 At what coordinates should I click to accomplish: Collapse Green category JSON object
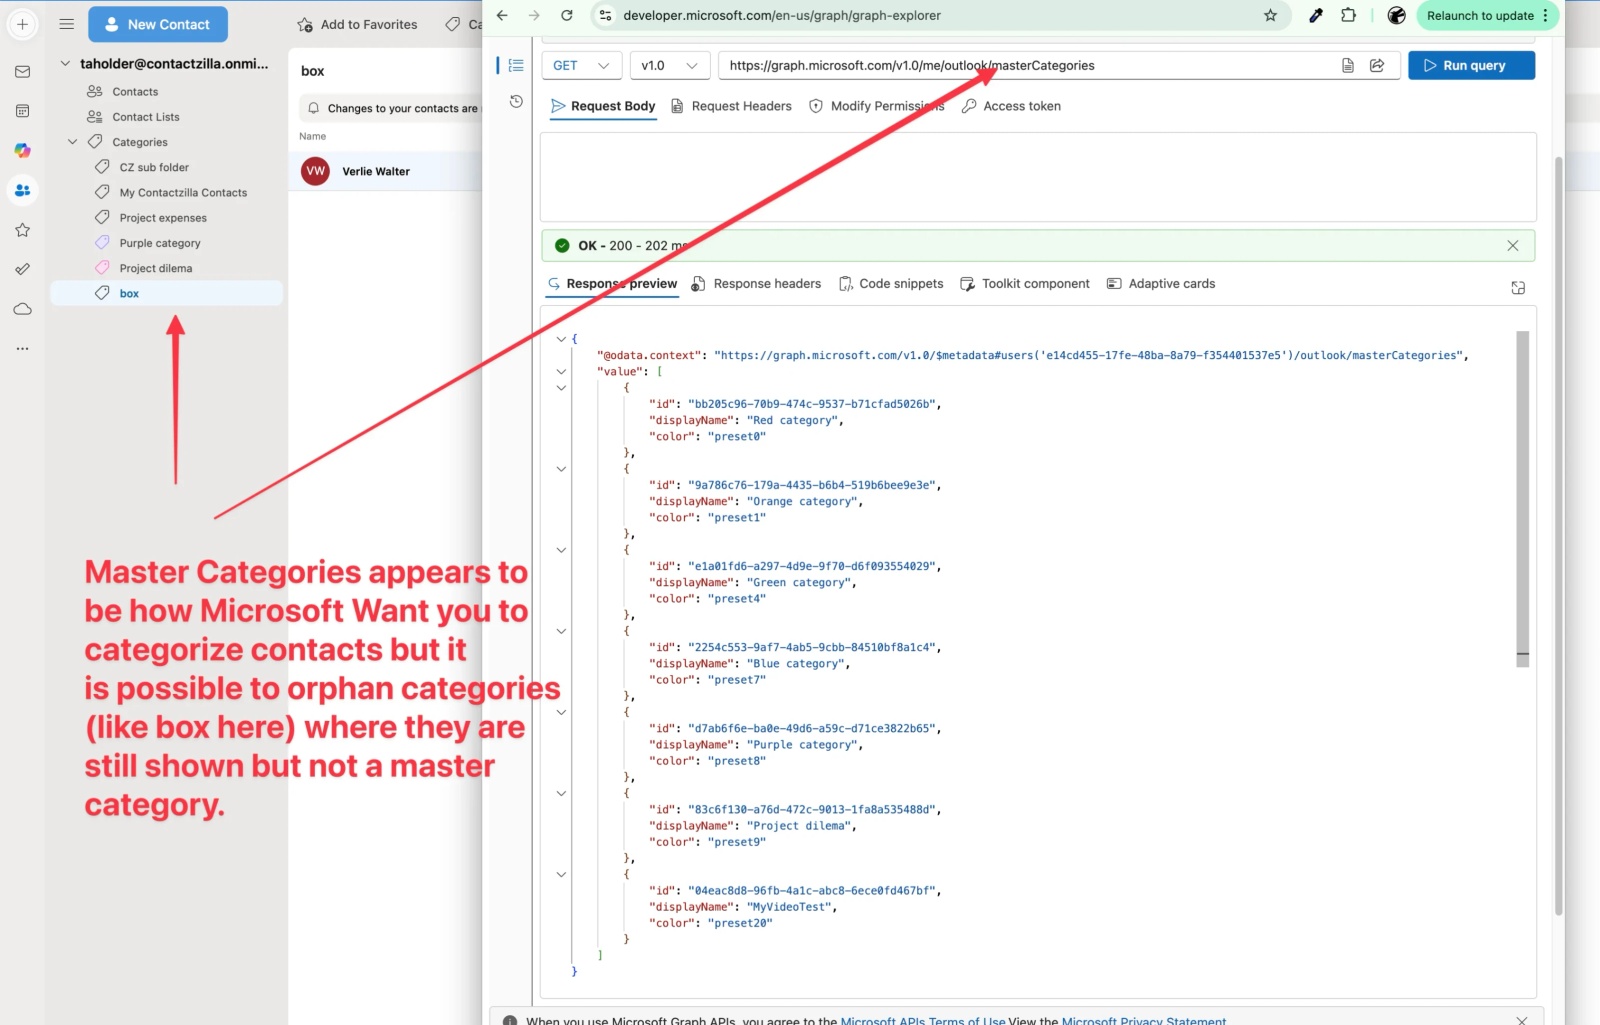561,550
